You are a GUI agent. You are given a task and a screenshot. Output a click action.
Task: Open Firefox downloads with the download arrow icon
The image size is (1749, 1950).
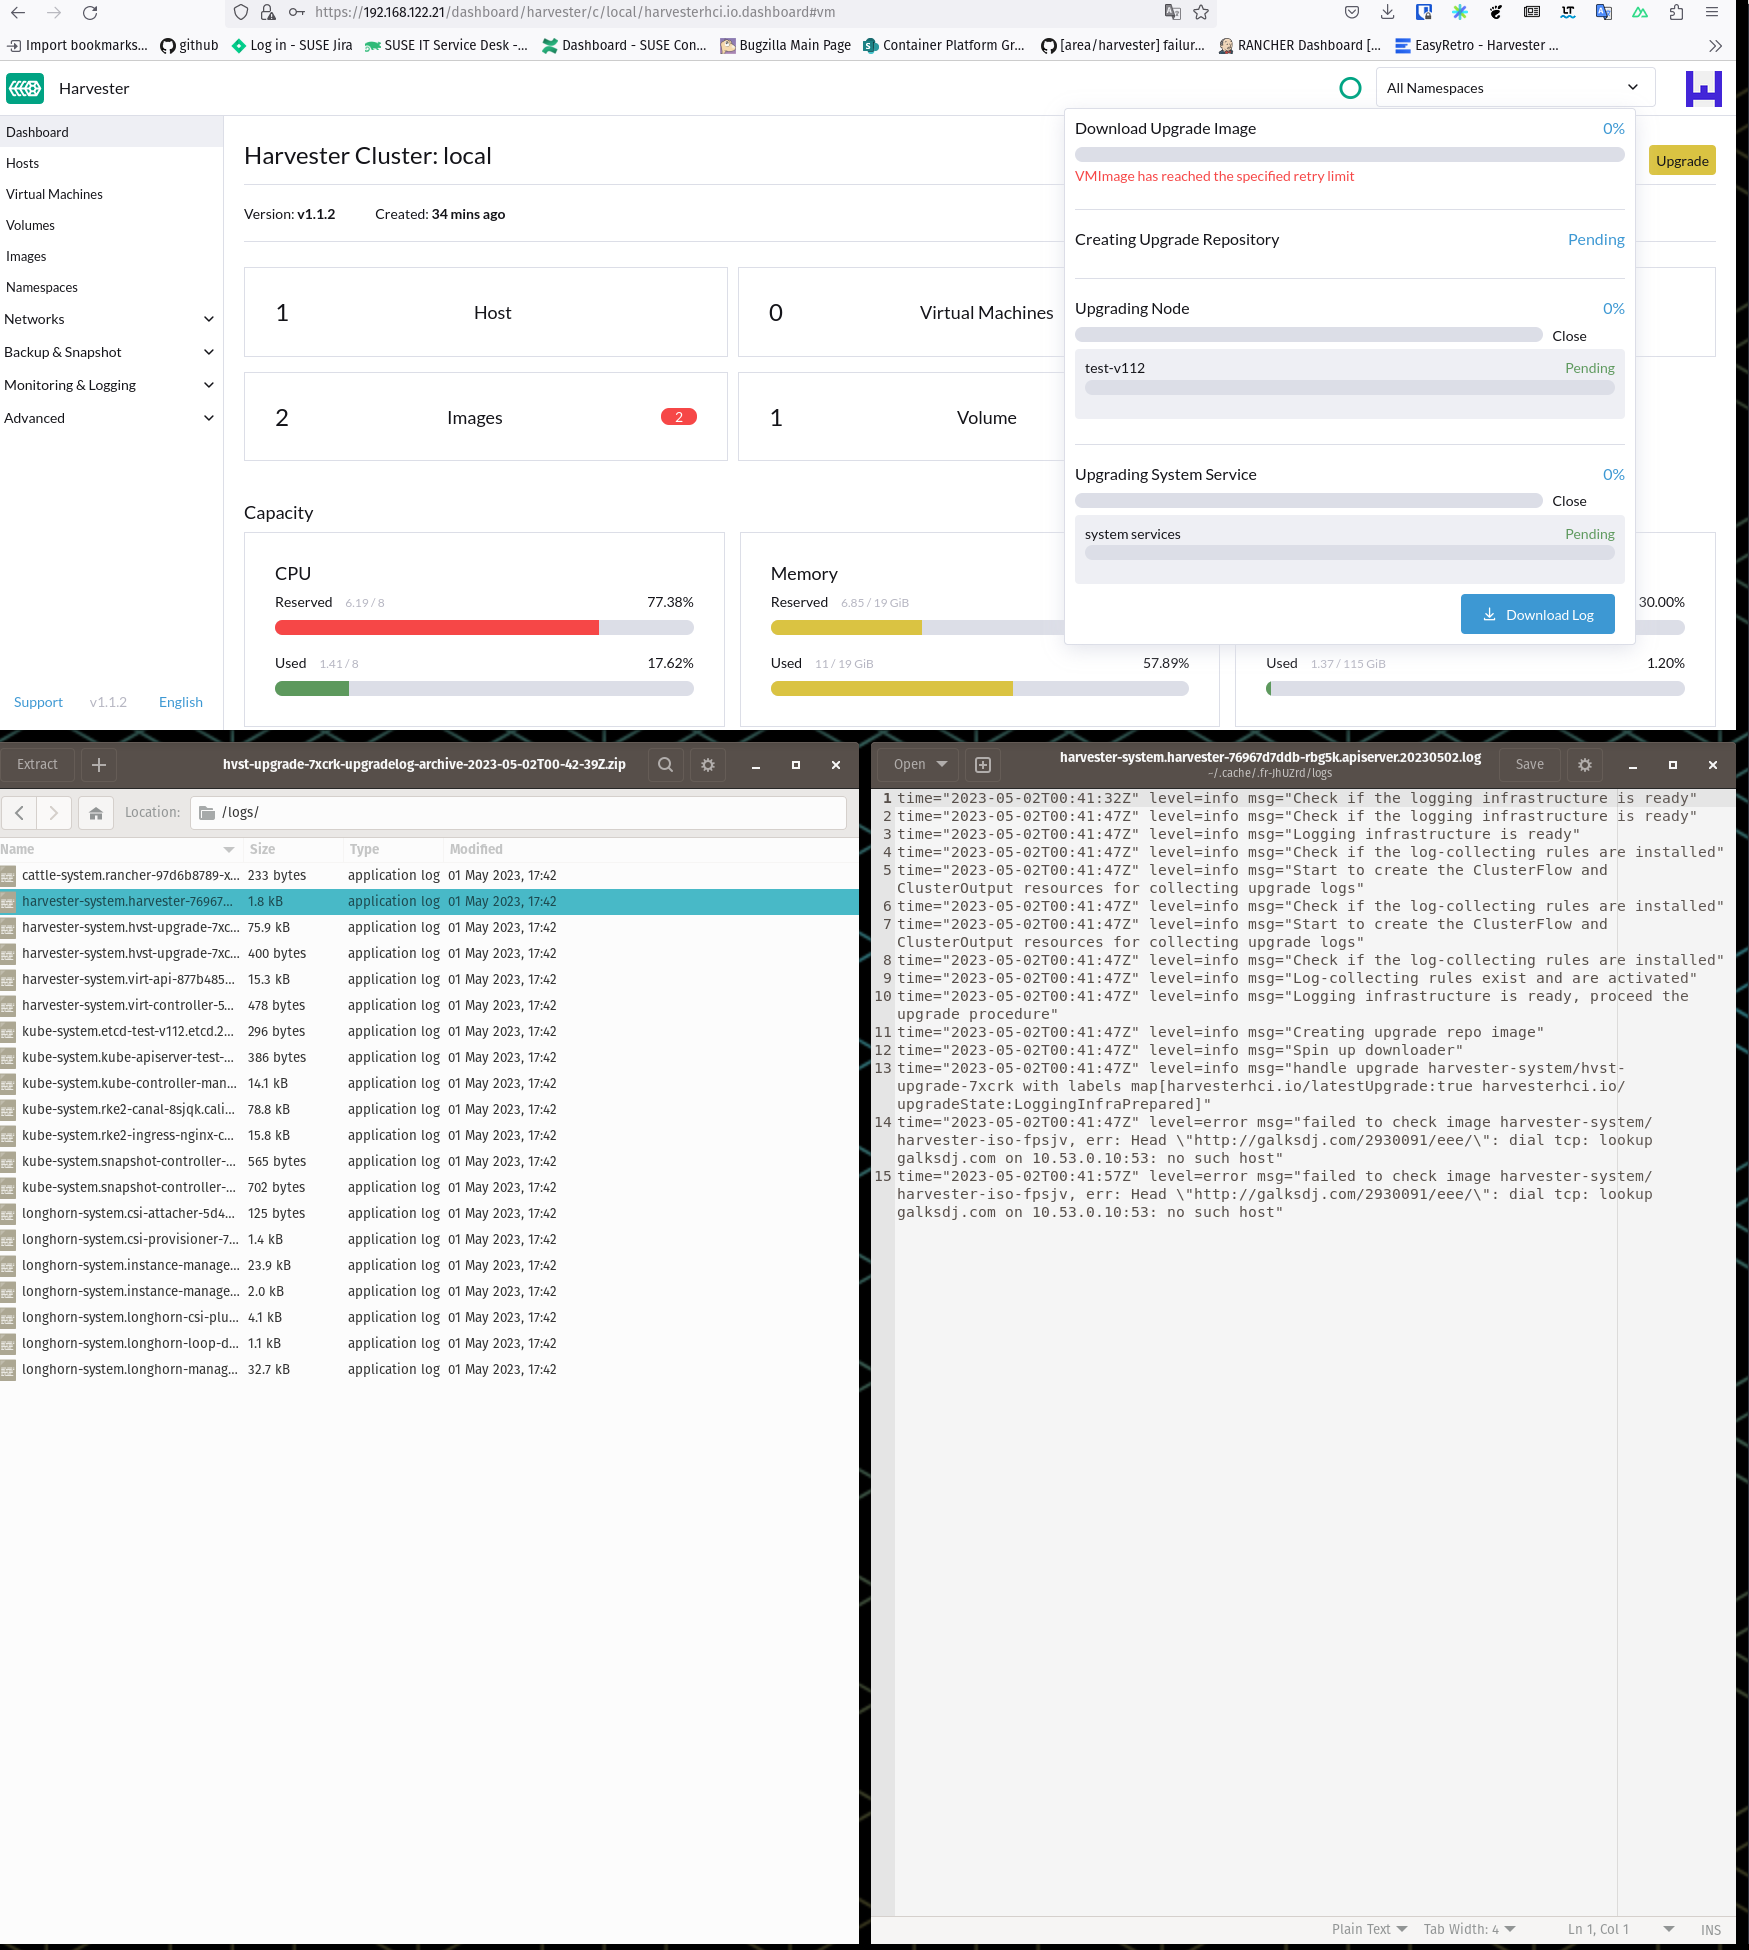tap(1387, 13)
